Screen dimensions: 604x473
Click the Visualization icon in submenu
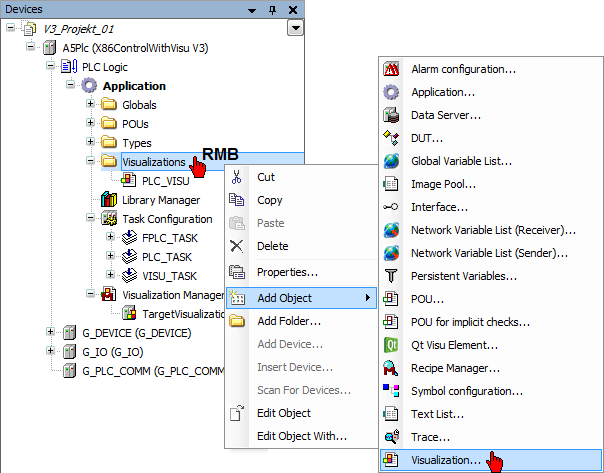(391, 460)
